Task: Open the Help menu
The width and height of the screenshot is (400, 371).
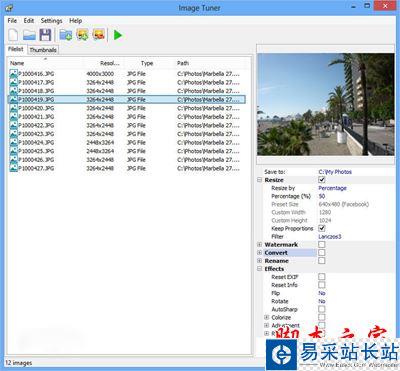Action: (76, 21)
